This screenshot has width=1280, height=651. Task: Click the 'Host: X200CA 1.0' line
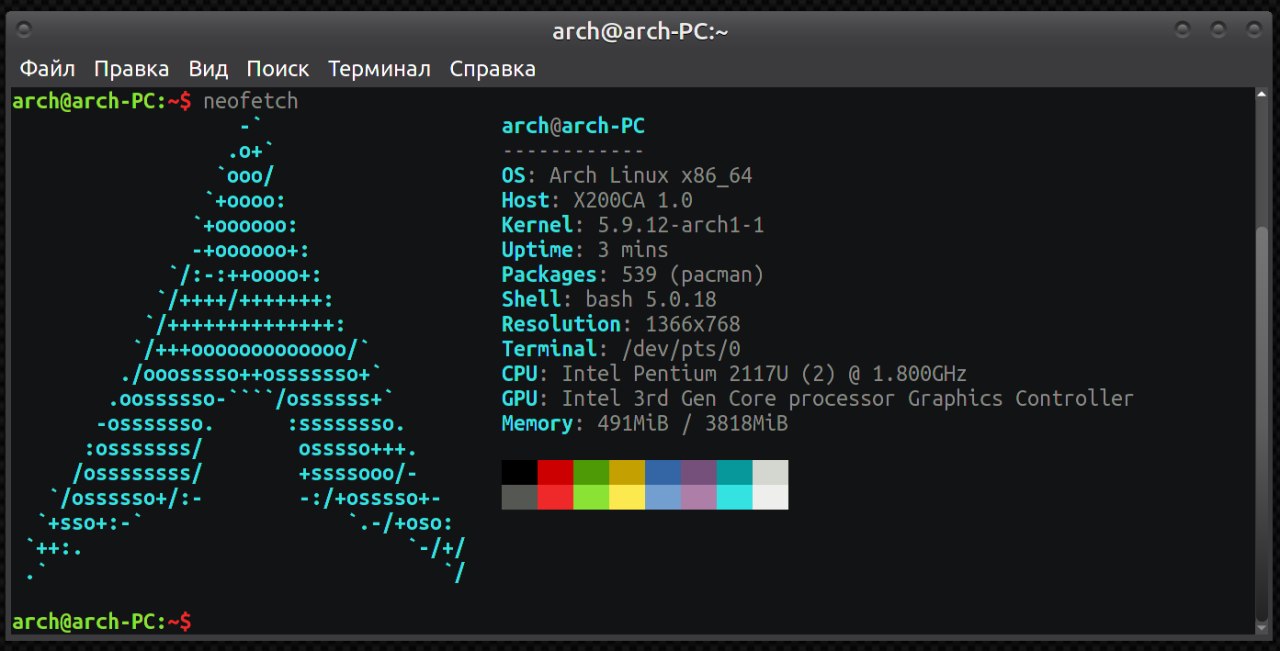[x=597, y=201]
